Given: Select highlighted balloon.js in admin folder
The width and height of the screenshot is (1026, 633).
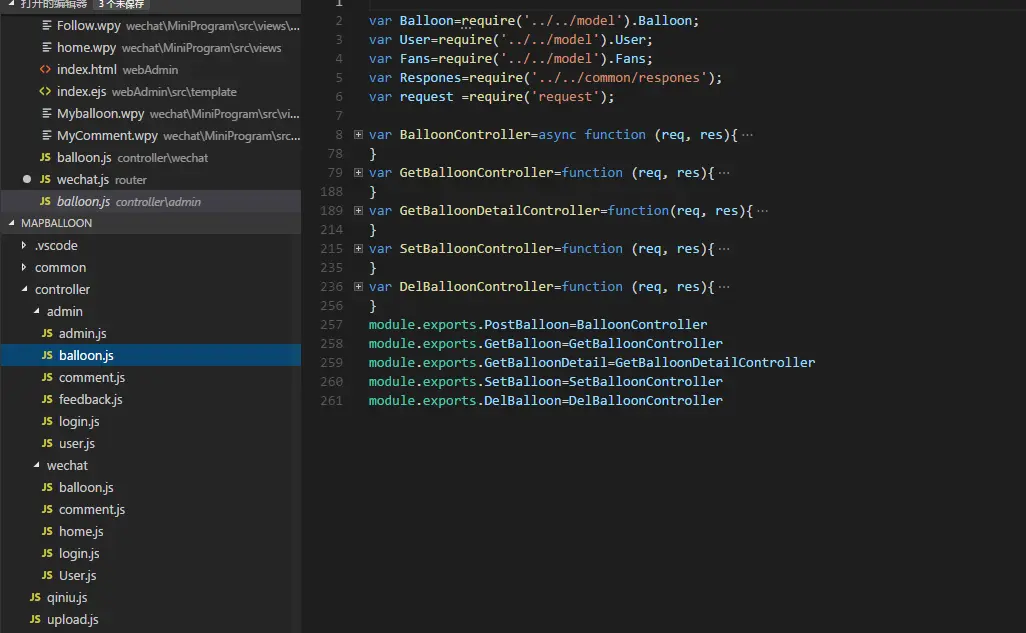Looking at the screenshot, I should pos(150,355).
